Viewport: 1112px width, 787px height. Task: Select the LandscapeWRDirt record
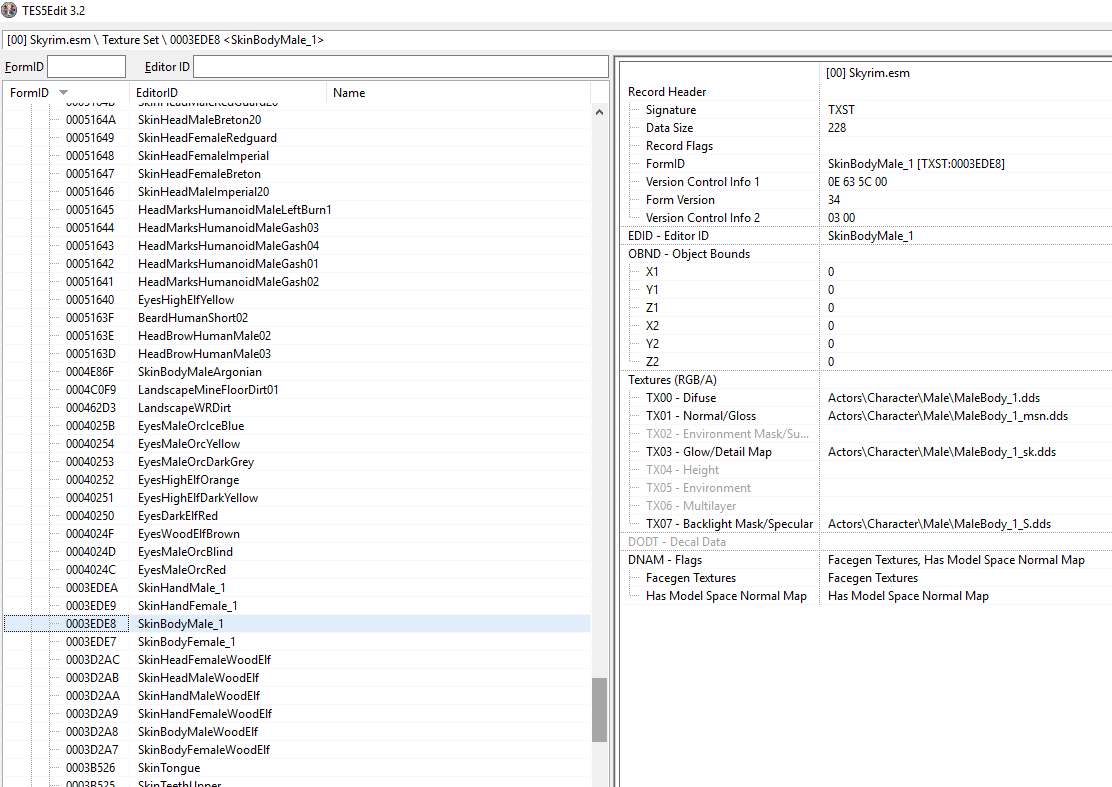(x=296, y=408)
